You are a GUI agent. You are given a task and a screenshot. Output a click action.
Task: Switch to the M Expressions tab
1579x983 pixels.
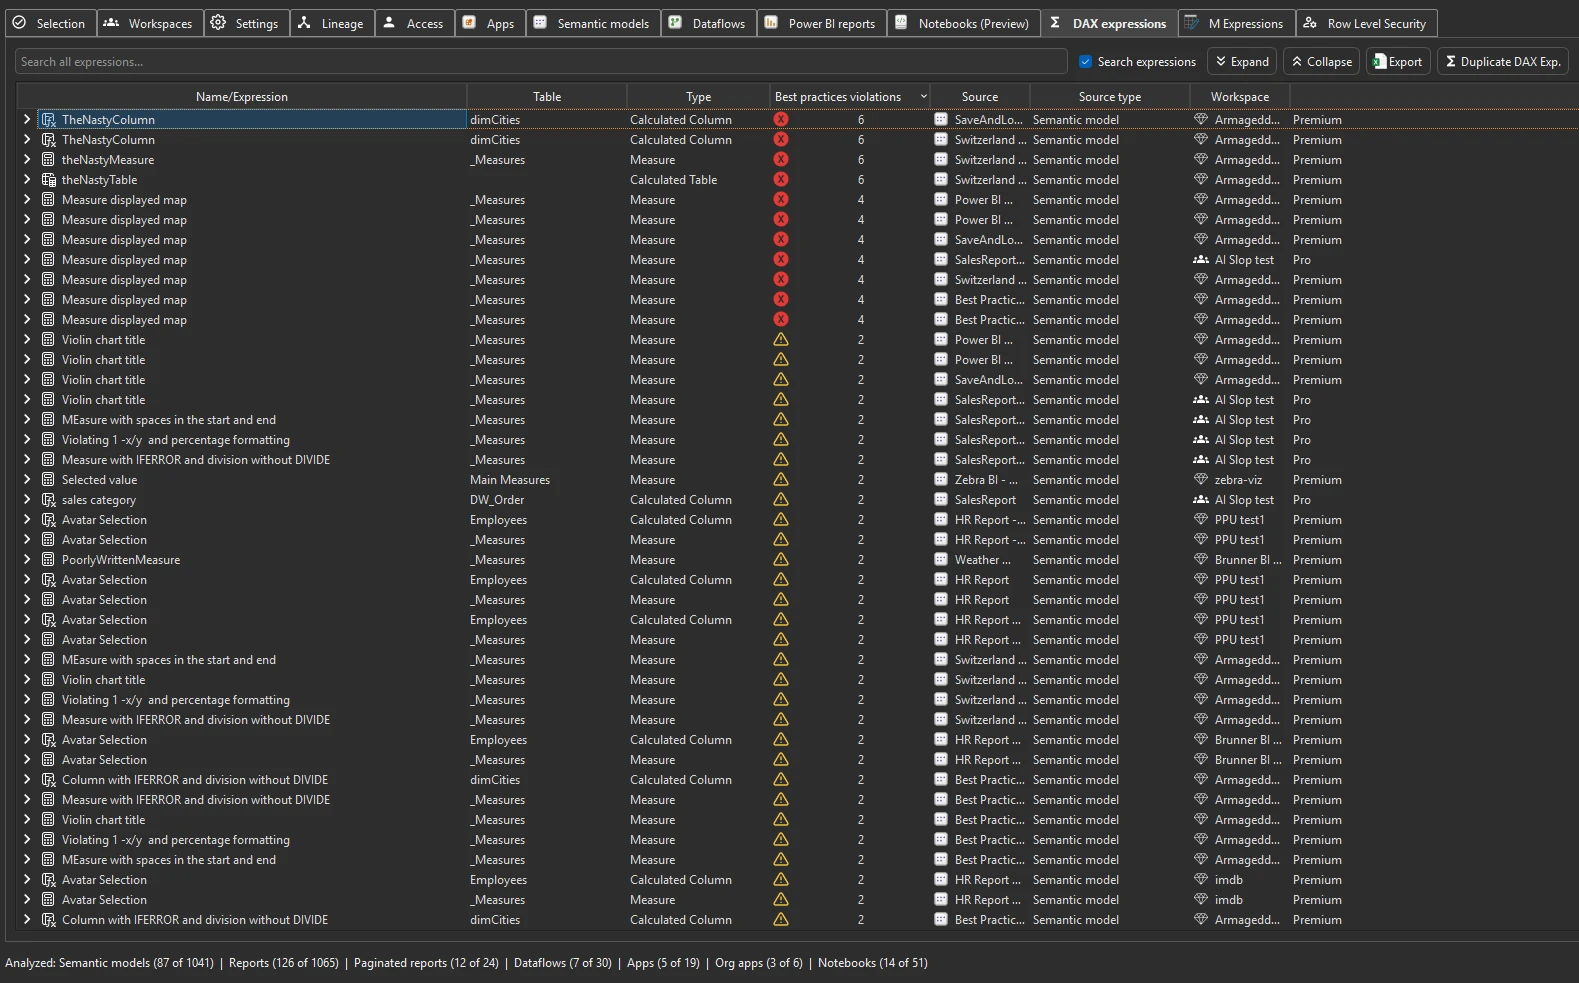1236,23
